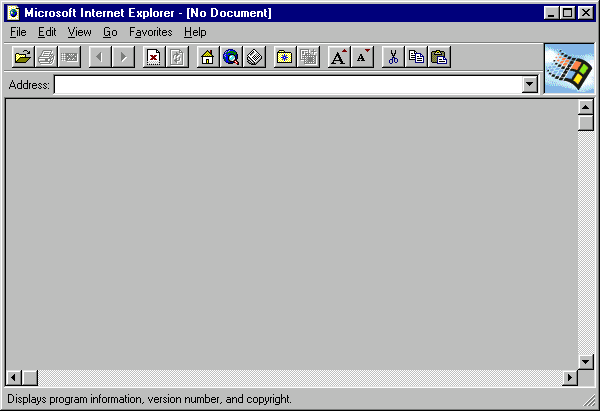This screenshot has width=600, height=411.
Task: Open the Help menu
Action: (195, 32)
